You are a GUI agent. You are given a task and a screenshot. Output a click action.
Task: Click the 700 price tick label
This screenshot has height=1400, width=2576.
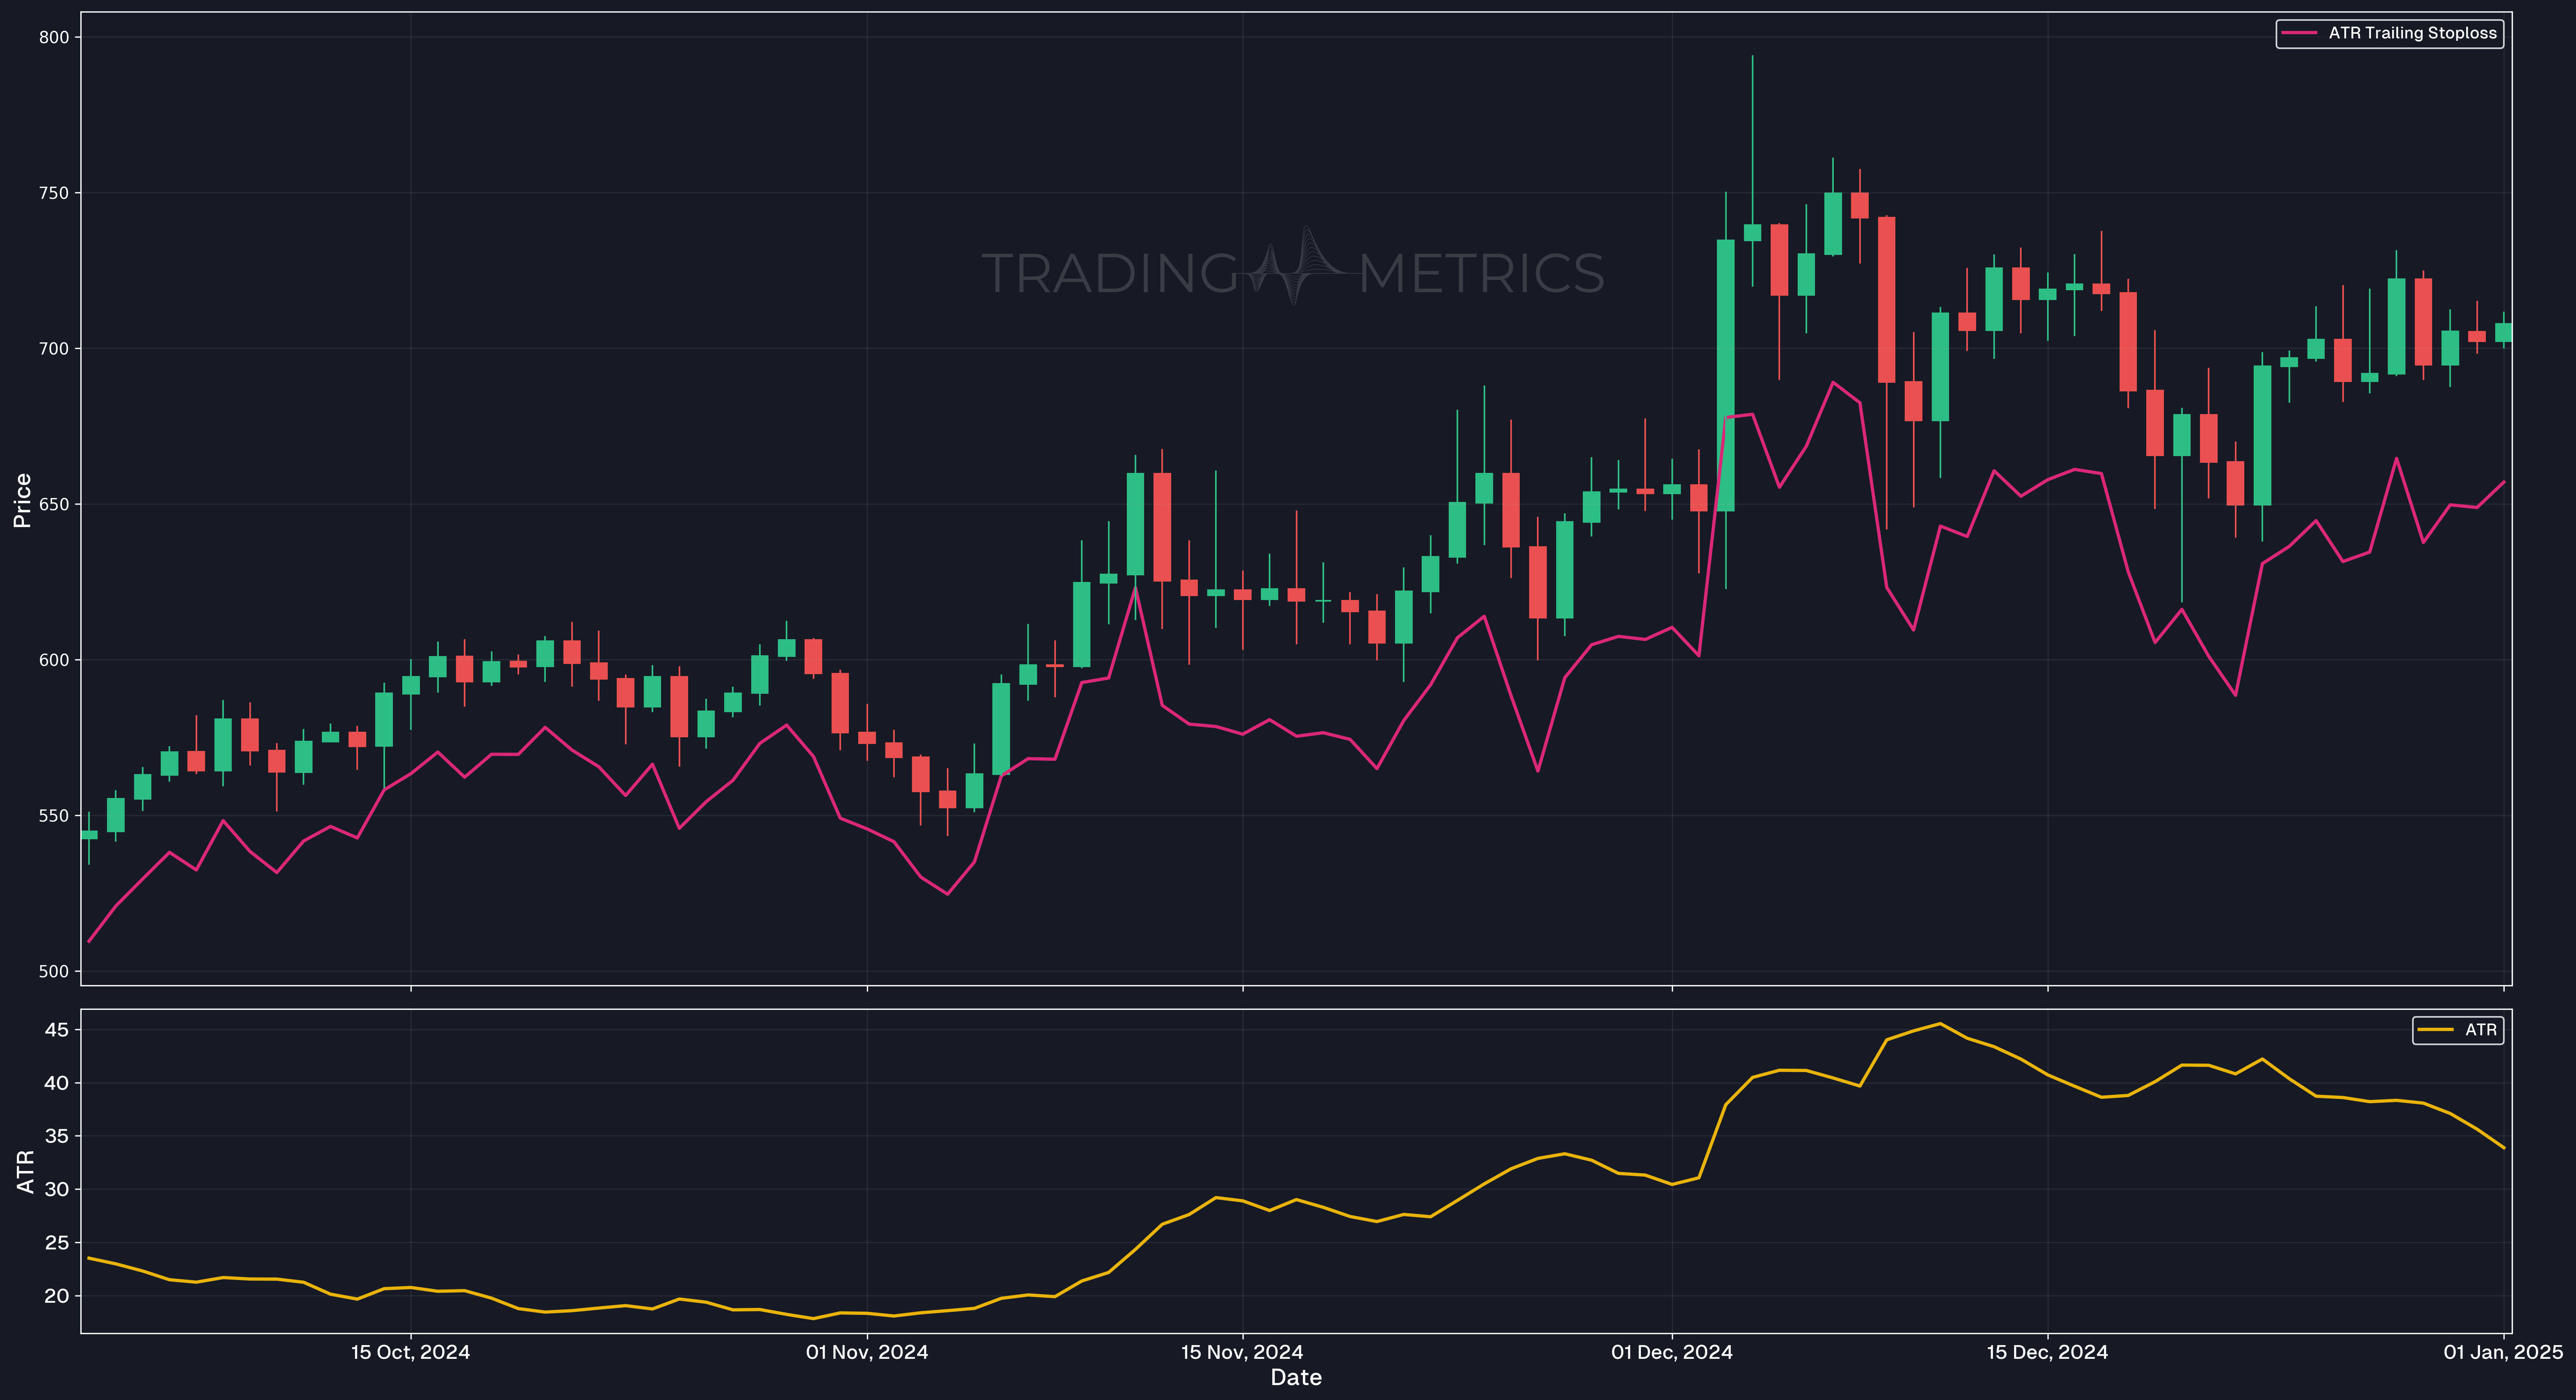coord(54,349)
